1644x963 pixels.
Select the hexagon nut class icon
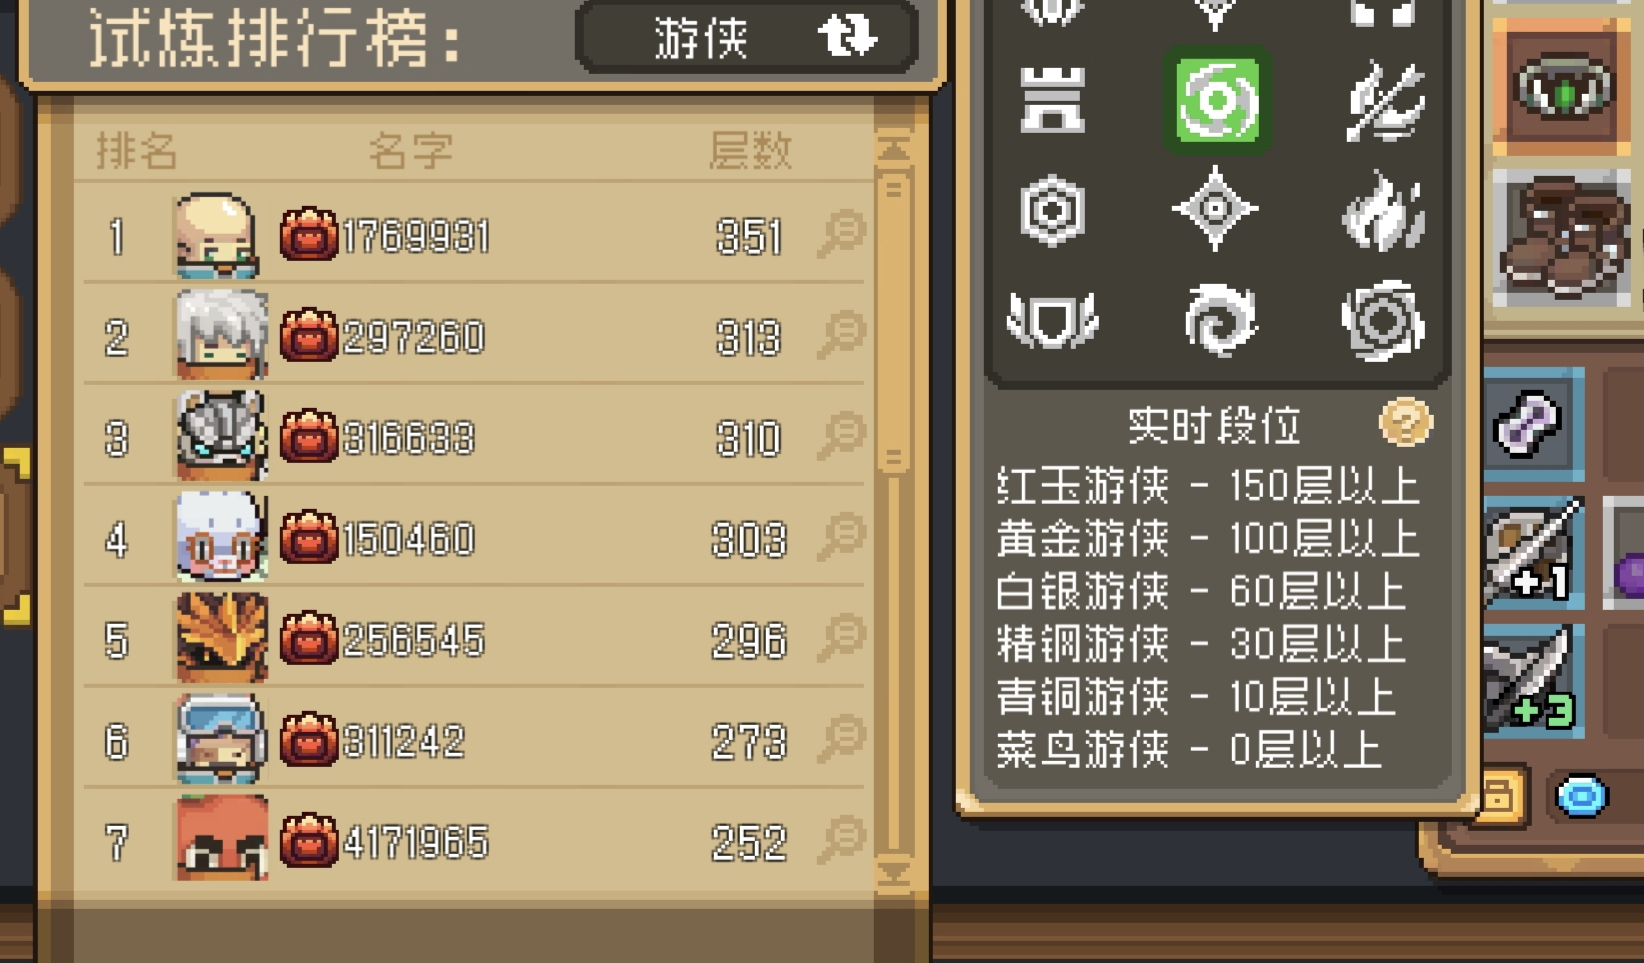point(1052,210)
